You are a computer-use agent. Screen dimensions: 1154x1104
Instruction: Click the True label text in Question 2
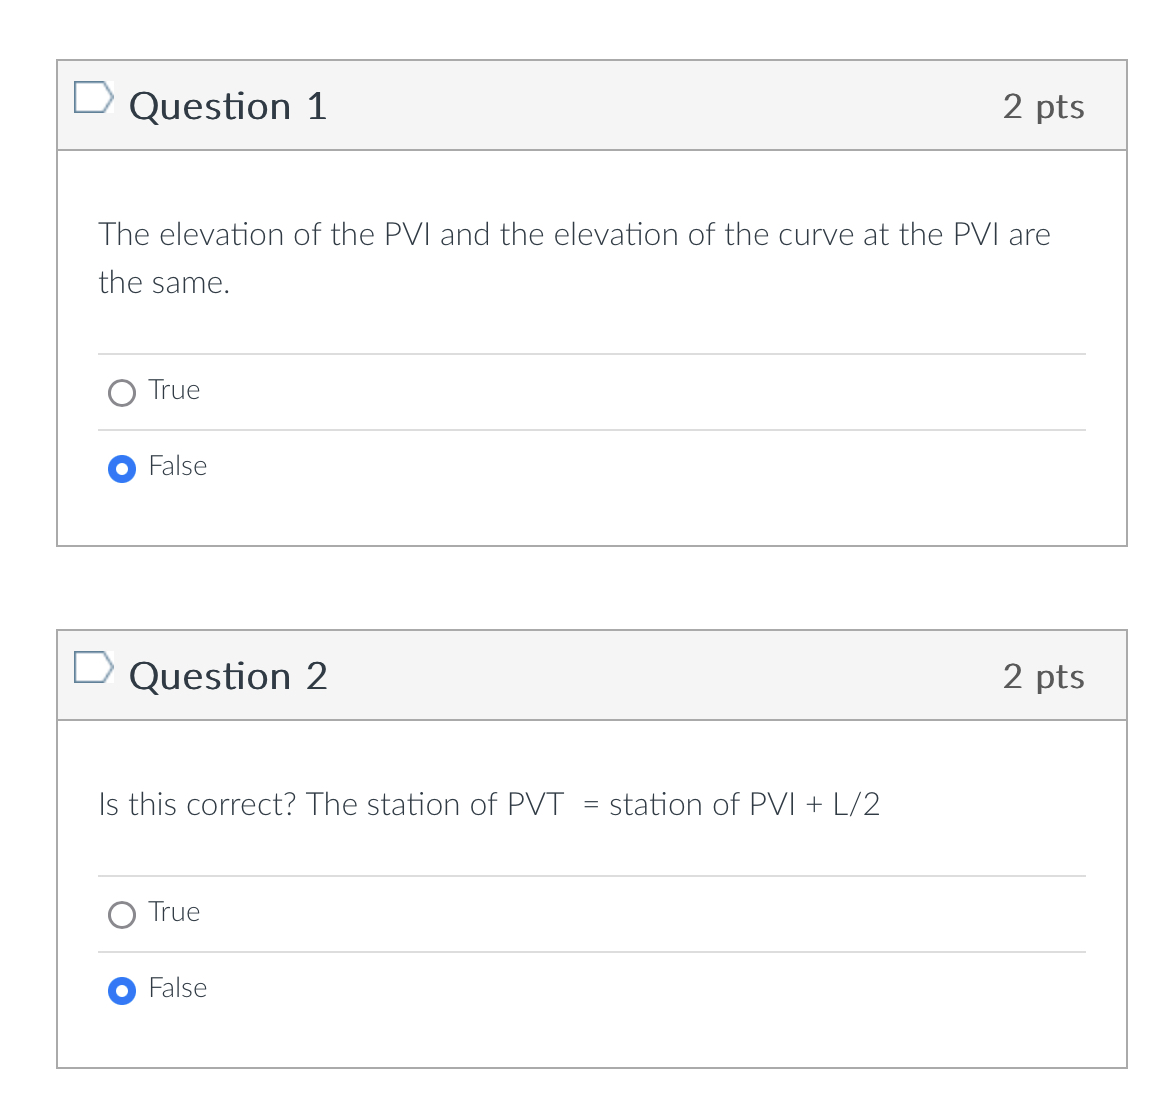point(174,912)
